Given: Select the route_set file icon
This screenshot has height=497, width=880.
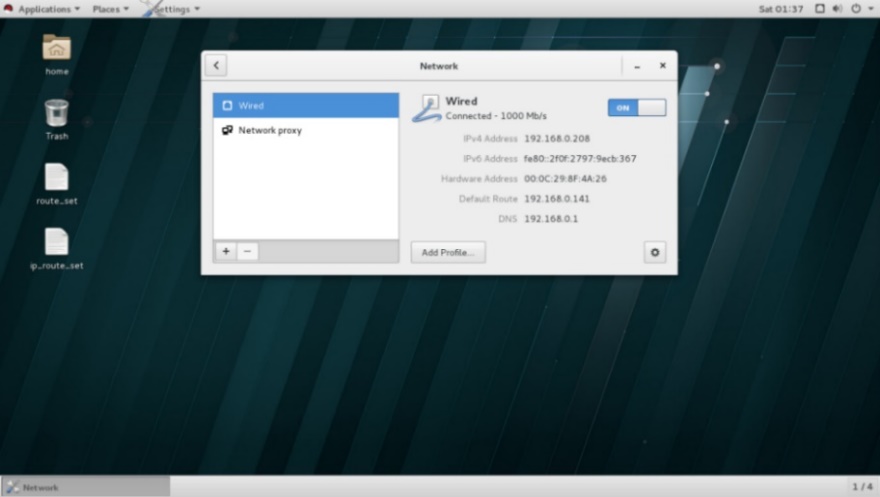Looking at the screenshot, I should pyautogui.click(x=57, y=178).
